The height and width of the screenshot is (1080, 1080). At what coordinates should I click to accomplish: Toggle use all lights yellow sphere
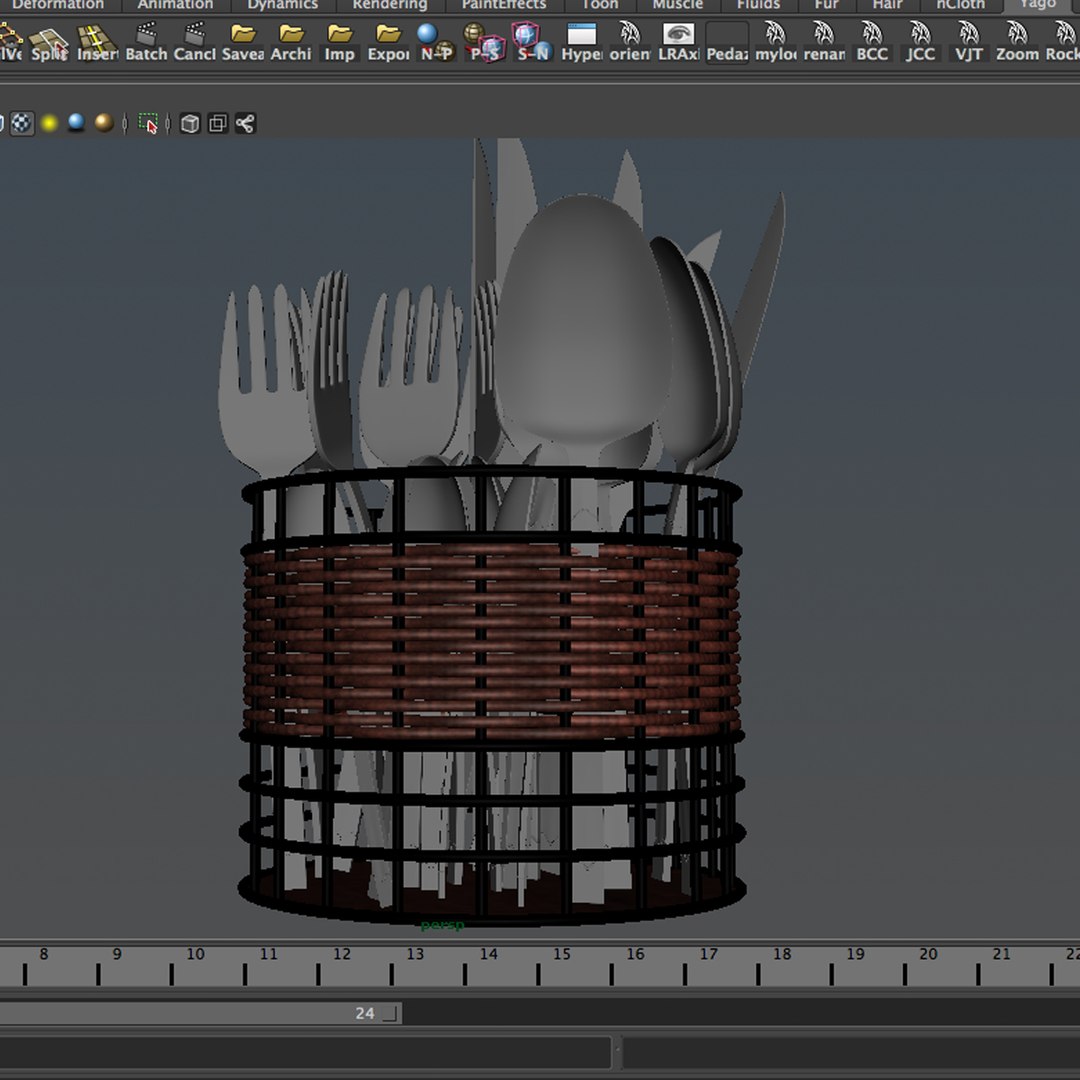pos(49,123)
